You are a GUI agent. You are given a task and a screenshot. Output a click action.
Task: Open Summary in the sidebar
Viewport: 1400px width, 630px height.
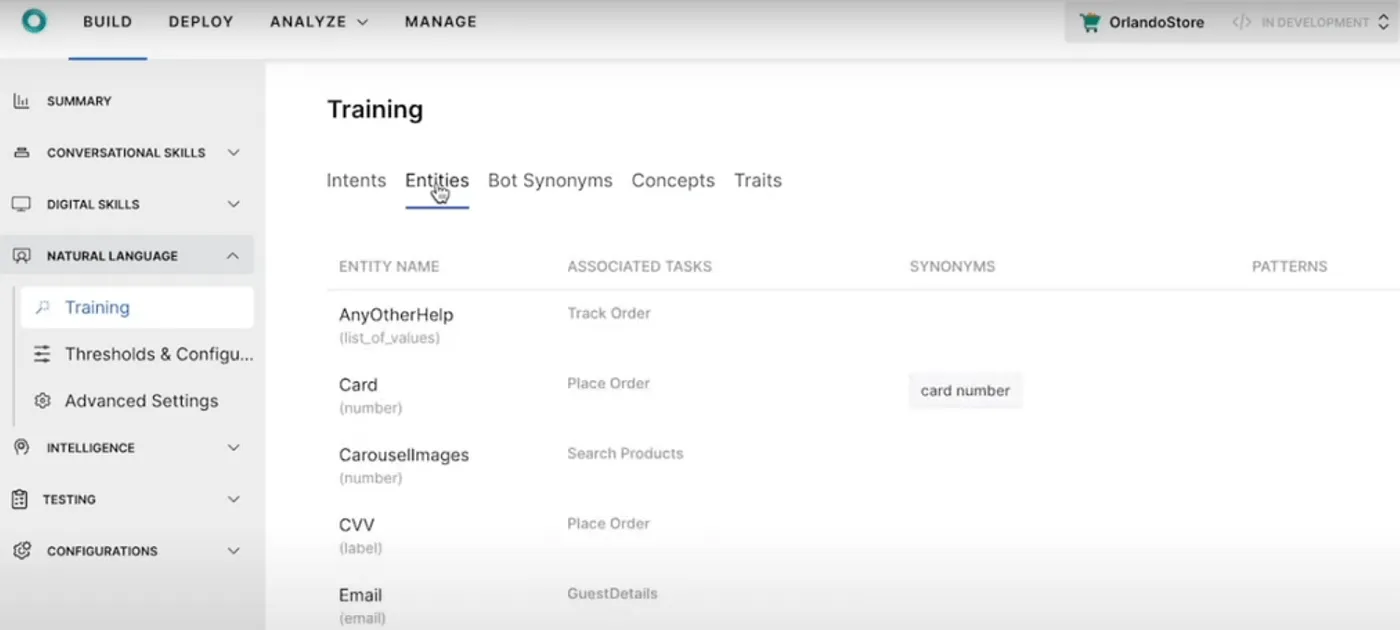tap(79, 101)
